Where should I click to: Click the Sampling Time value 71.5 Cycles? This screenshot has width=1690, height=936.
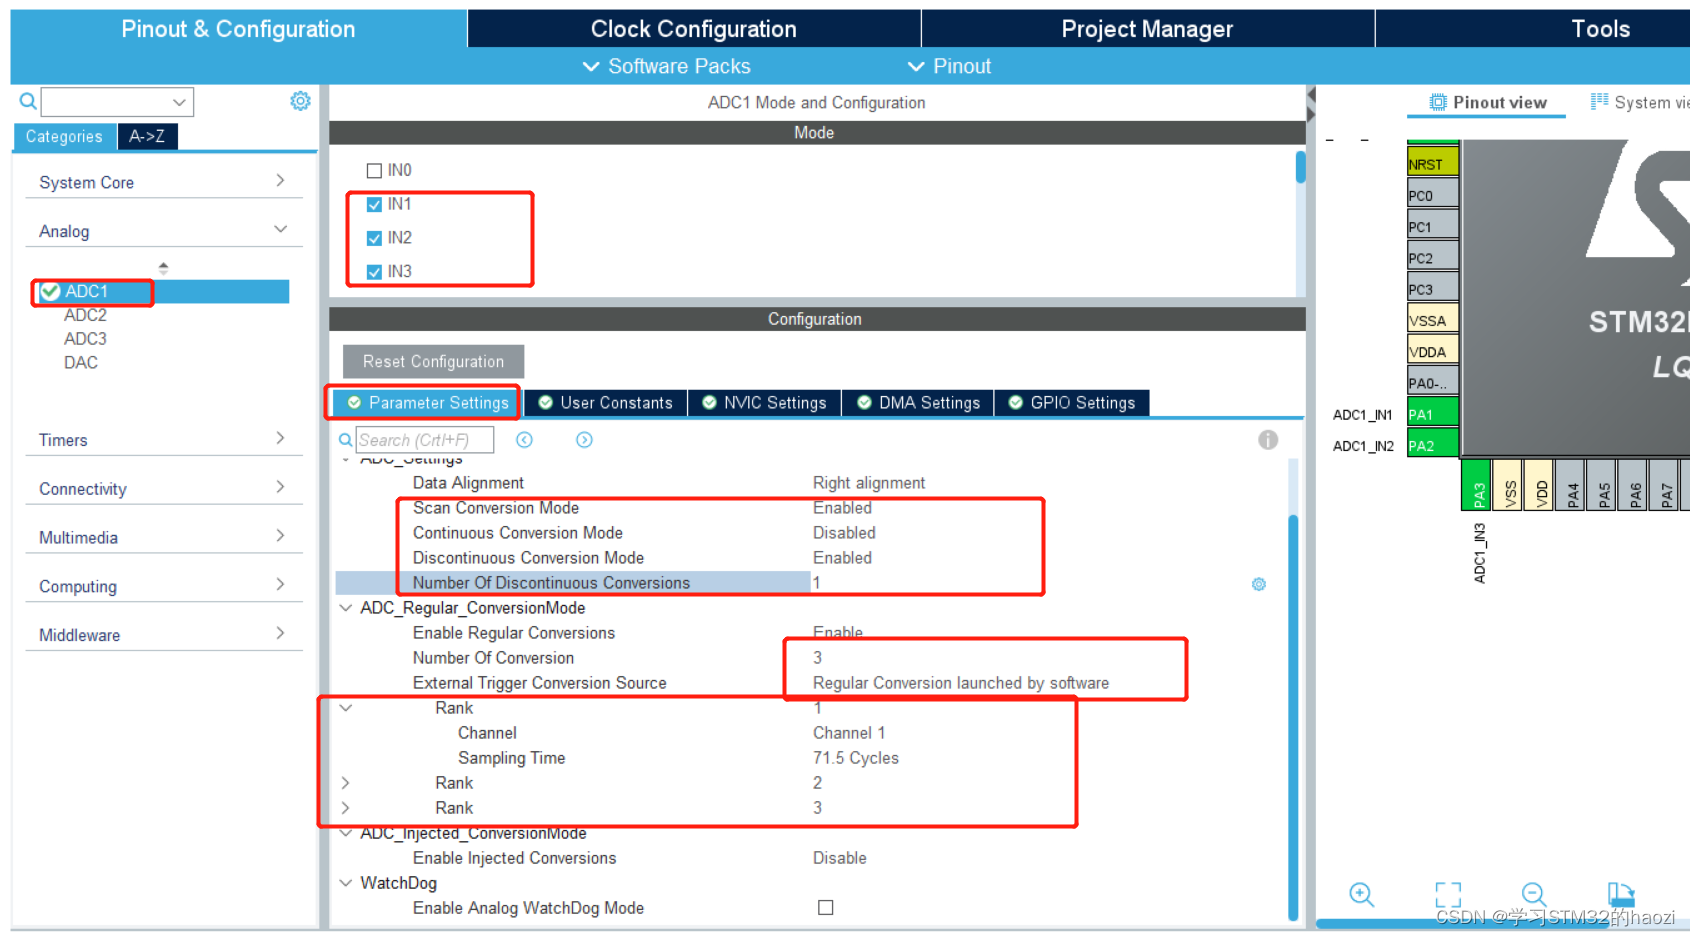tap(856, 758)
